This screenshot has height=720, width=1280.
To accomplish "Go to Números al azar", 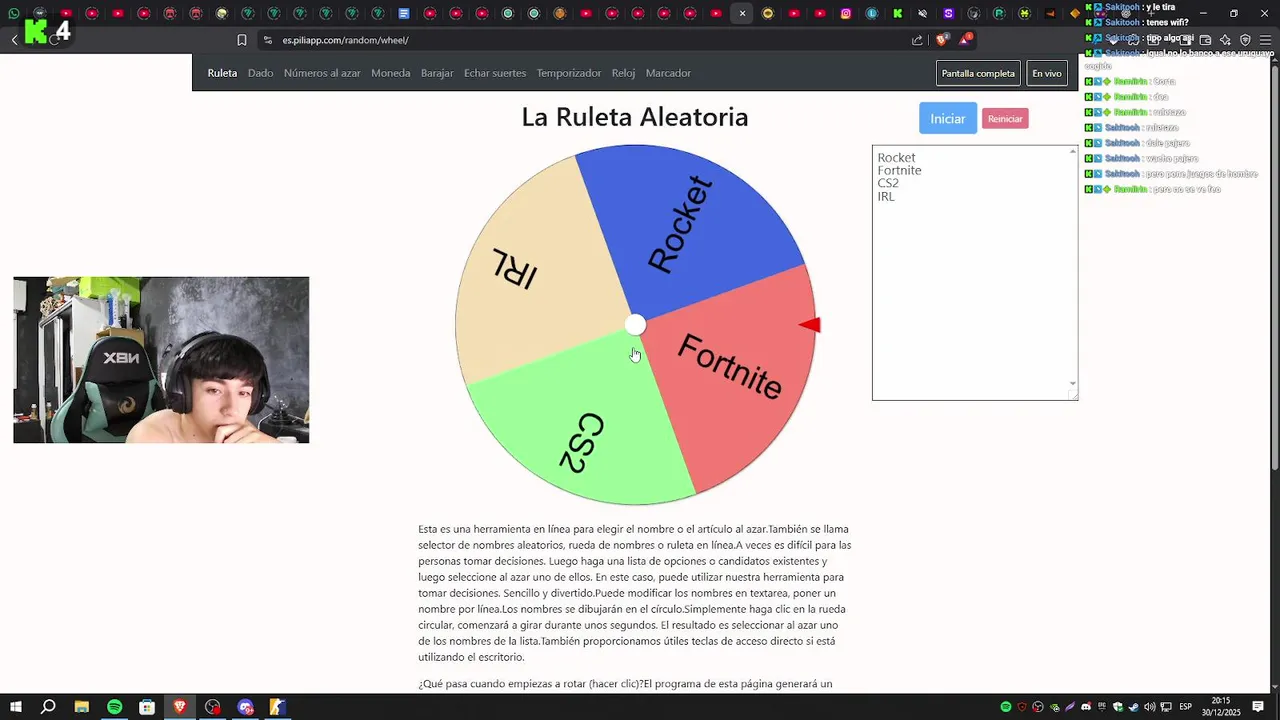I will point(322,73).
